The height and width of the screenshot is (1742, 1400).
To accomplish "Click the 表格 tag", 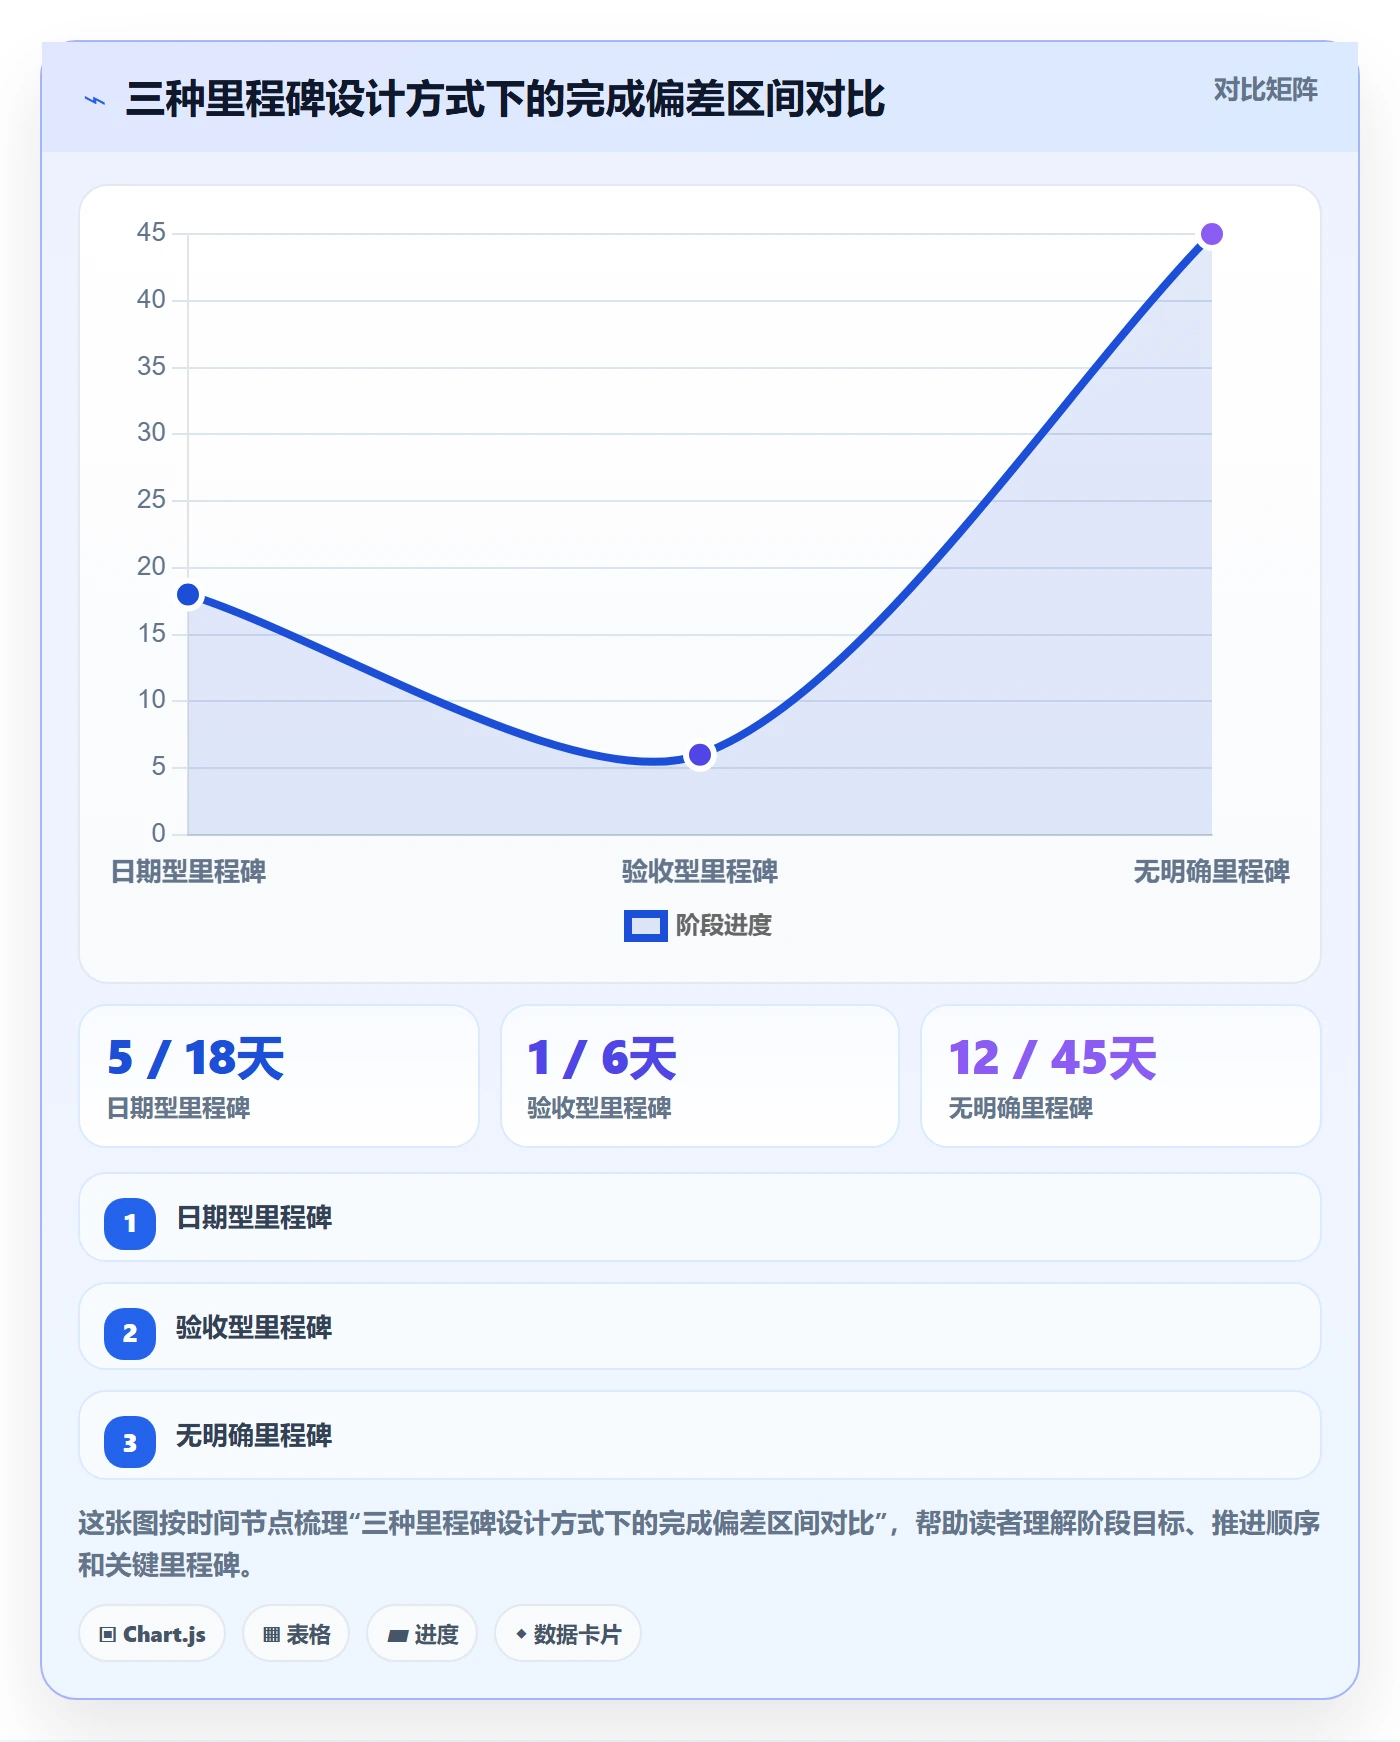I will tap(296, 1634).
